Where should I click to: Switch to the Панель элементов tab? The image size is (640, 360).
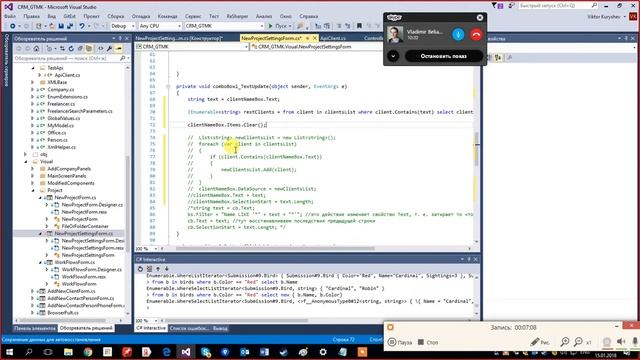tap(34, 328)
